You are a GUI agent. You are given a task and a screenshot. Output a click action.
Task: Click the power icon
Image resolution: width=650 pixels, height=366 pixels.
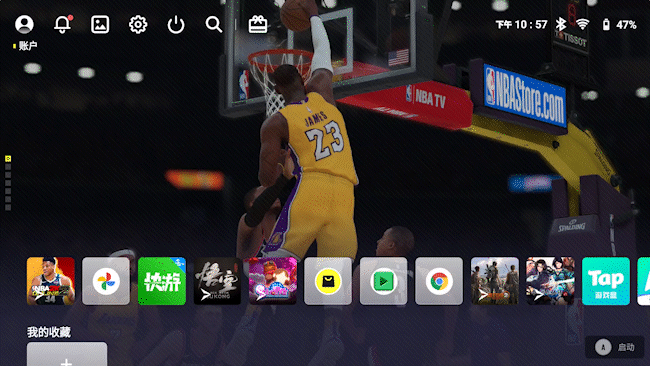coord(176,24)
